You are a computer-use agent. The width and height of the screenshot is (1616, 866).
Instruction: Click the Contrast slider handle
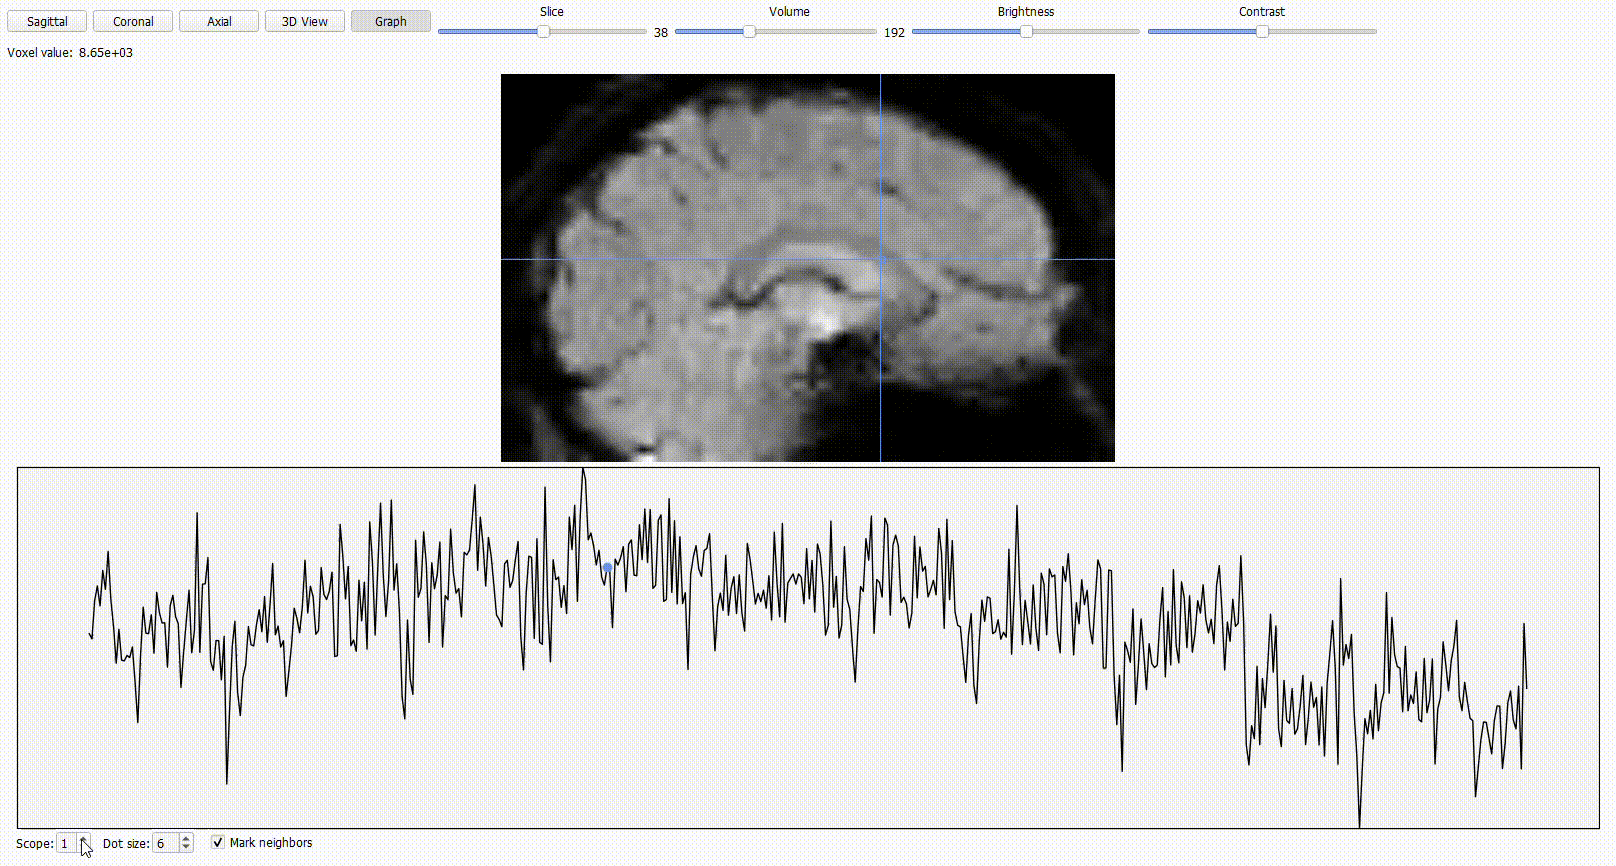tap(1262, 32)
